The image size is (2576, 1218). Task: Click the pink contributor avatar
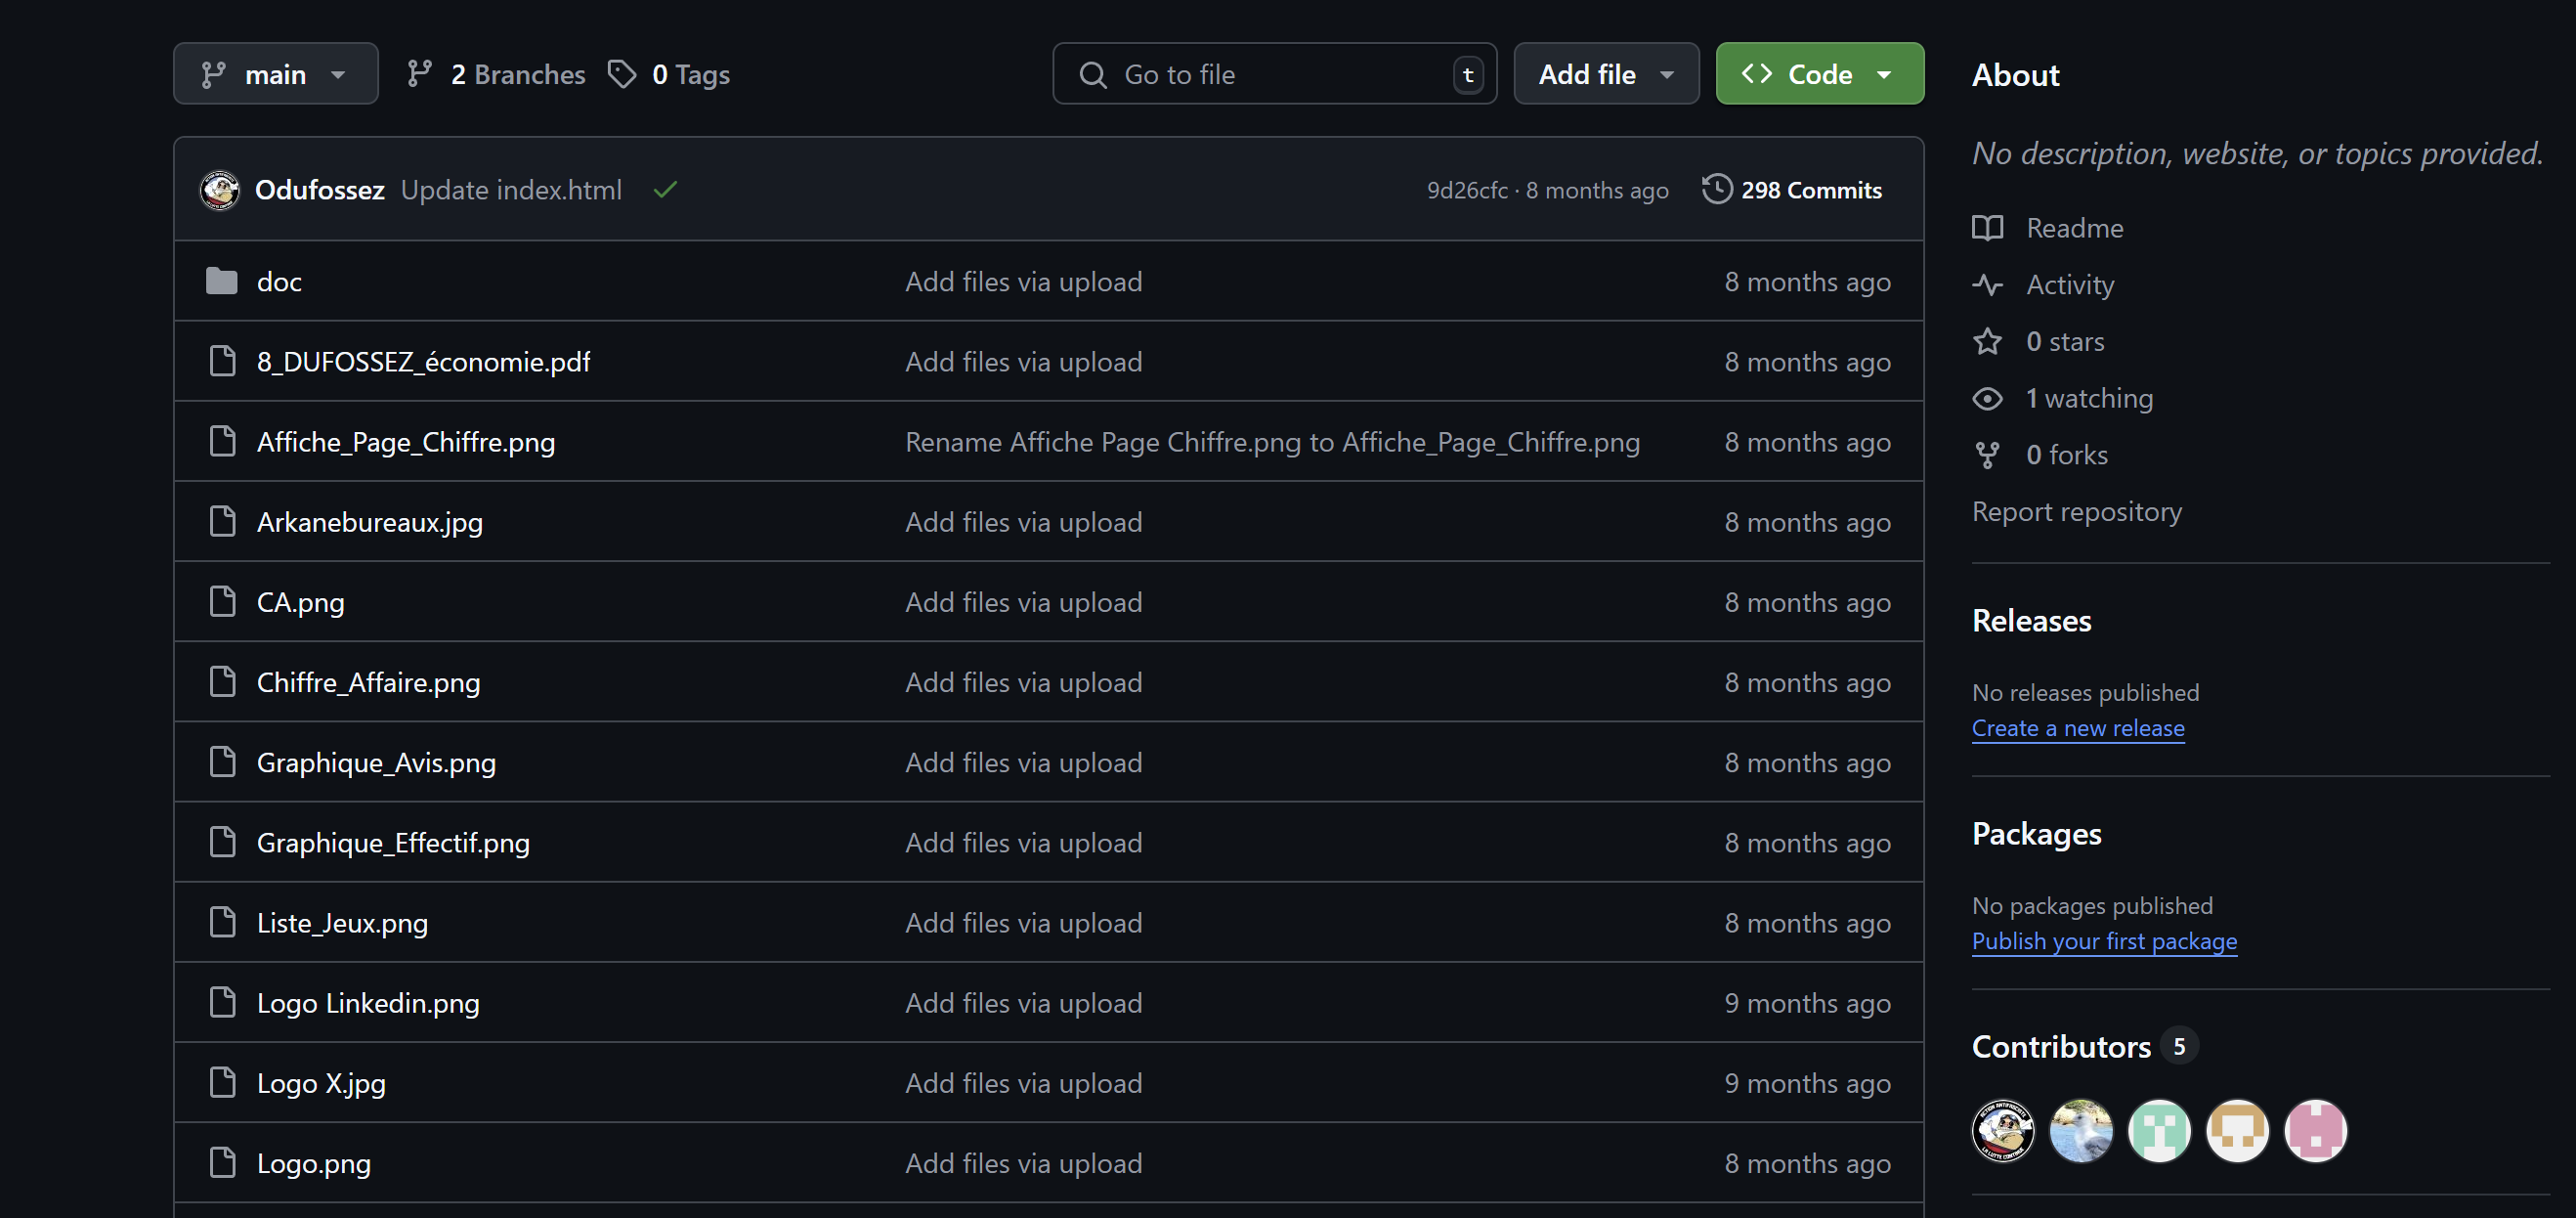click(x=2314, y=1131)
